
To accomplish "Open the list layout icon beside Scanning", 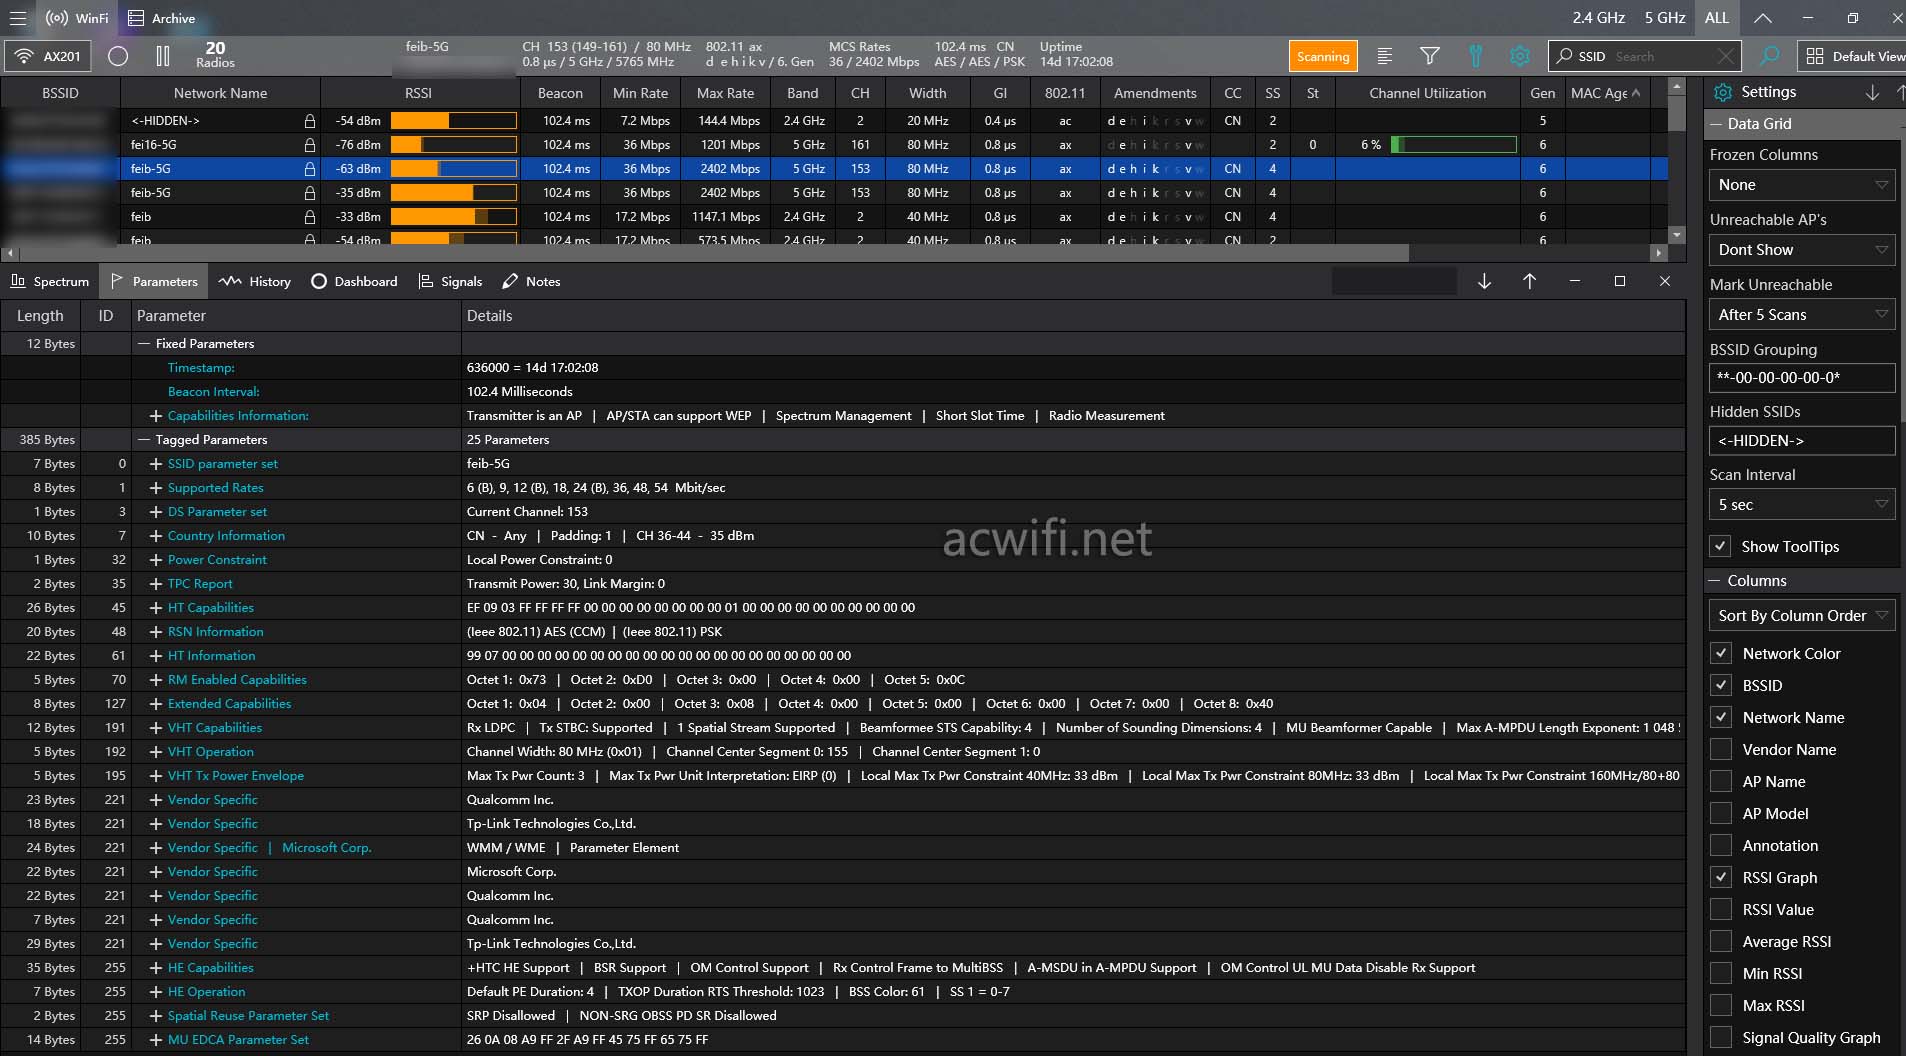I will [1385, 56].
